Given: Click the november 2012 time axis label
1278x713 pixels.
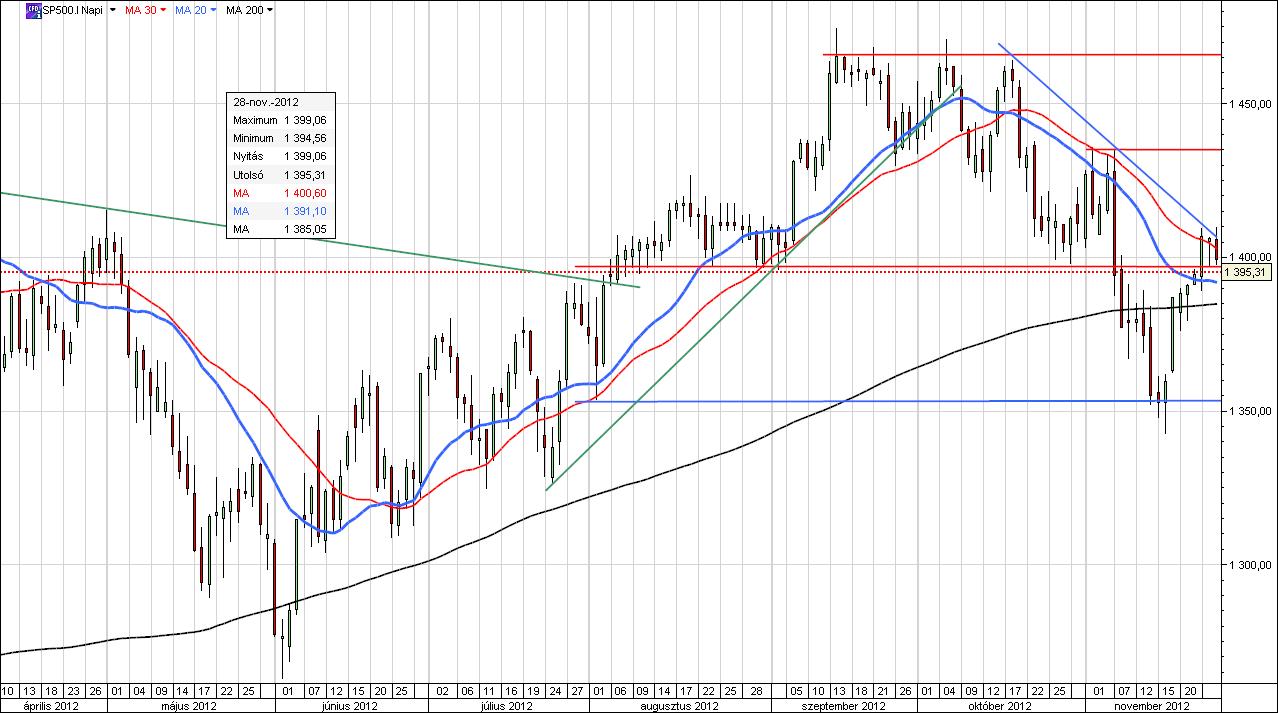Looking at the screenshot, I should pos(1152,706).
